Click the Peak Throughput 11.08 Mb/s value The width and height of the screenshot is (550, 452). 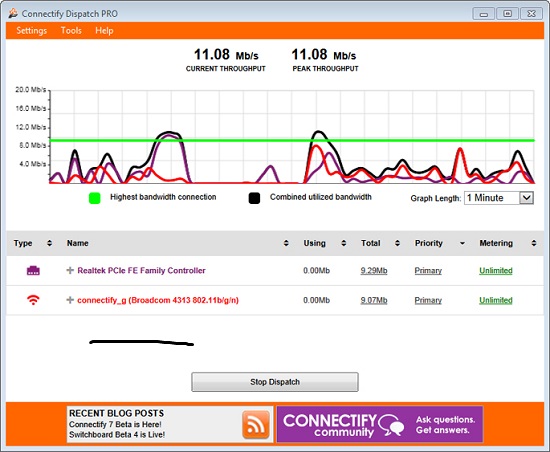(x=324, y=55)
